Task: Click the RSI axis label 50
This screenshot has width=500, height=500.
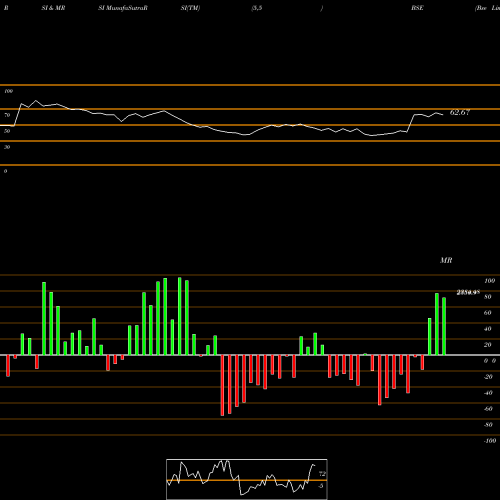Action: click(7, 131)
